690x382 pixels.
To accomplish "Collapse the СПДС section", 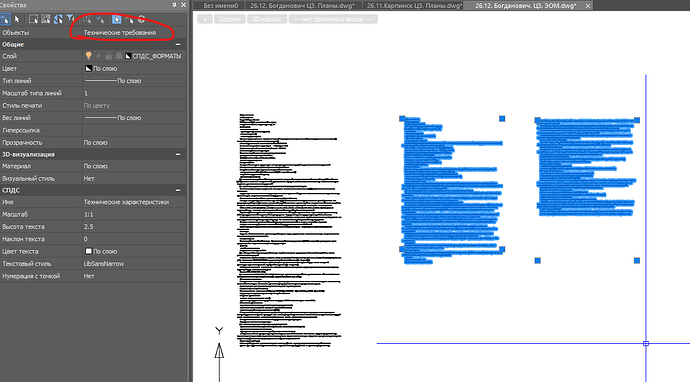I will point(178,190).
